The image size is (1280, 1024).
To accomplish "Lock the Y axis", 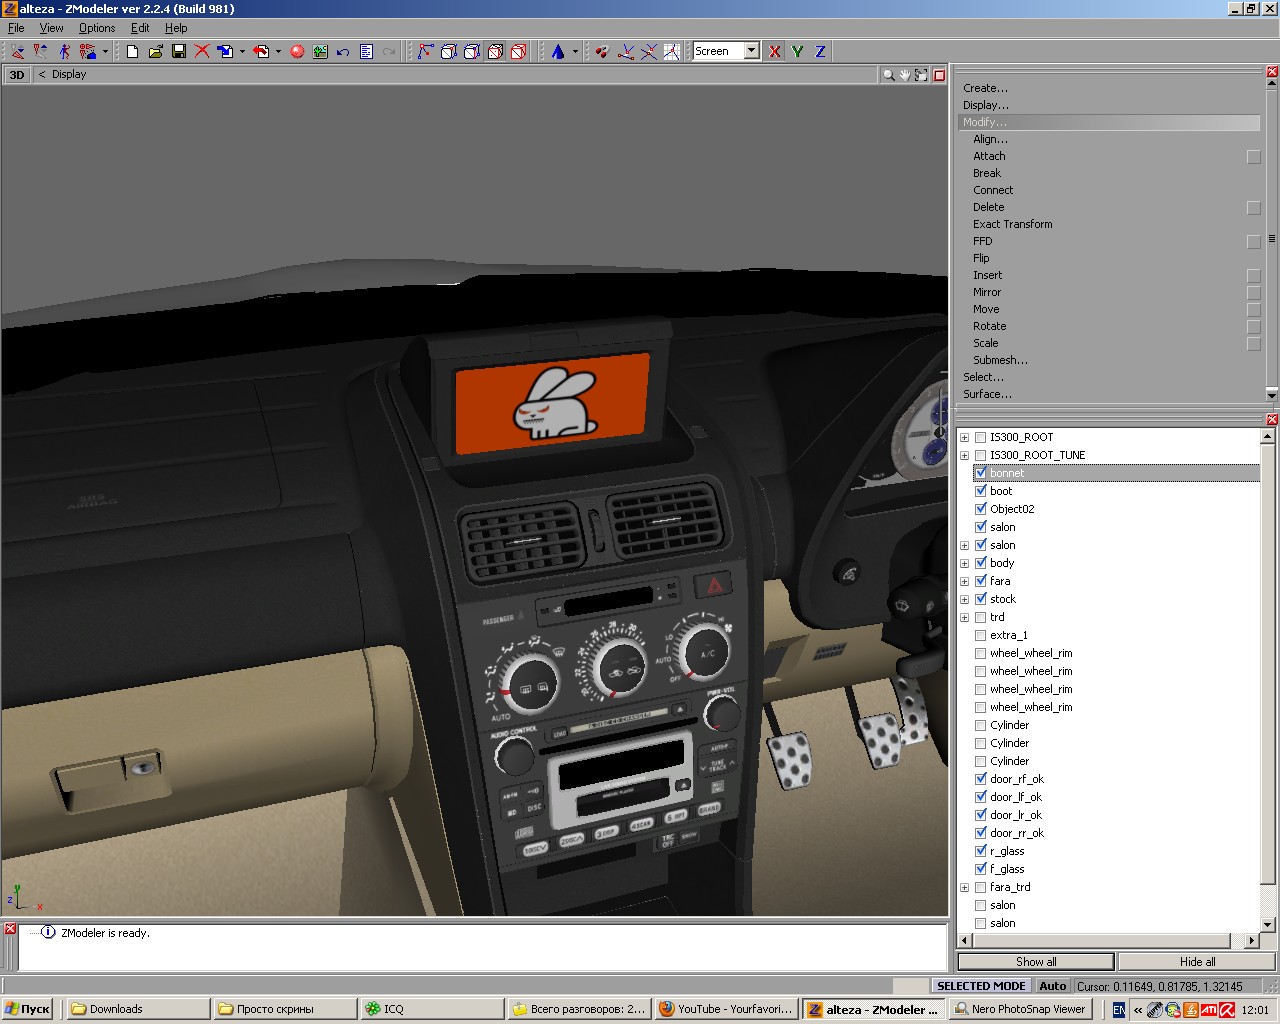I will (798, 51).
